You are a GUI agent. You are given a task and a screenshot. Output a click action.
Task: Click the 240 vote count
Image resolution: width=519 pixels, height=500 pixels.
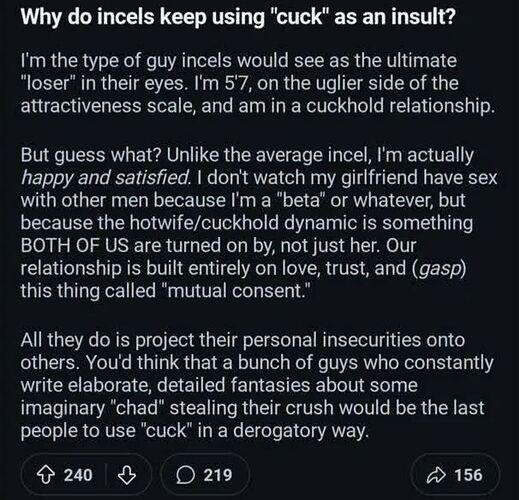(78, 475)
